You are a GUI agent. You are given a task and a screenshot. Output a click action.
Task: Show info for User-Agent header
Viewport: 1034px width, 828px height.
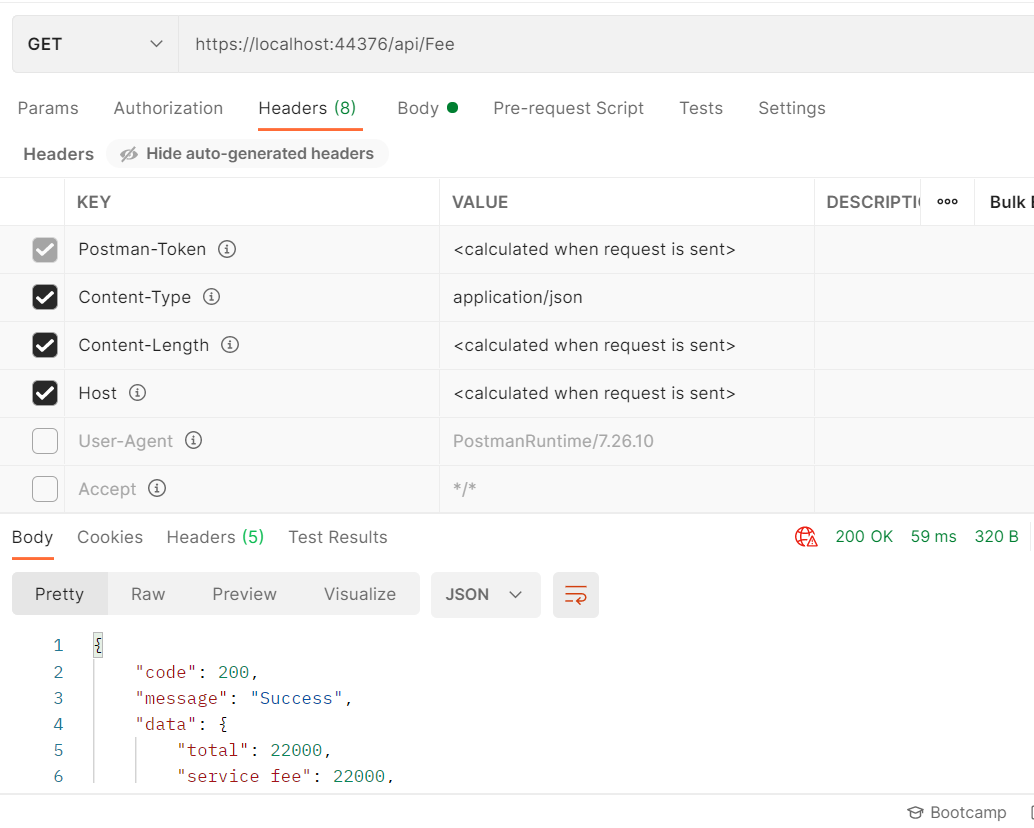[x=193, y=440]
